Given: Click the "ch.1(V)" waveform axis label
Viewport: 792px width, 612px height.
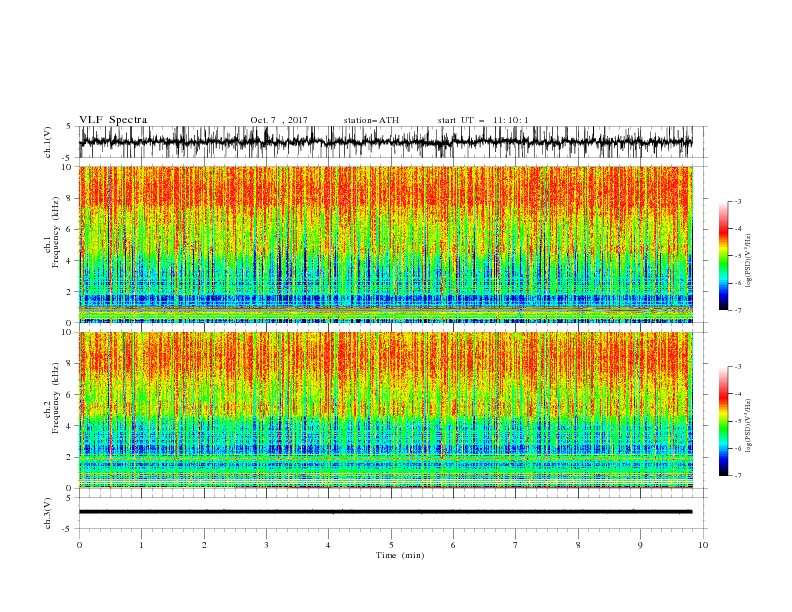Looking at the screenshot, I should click(48, 142).
